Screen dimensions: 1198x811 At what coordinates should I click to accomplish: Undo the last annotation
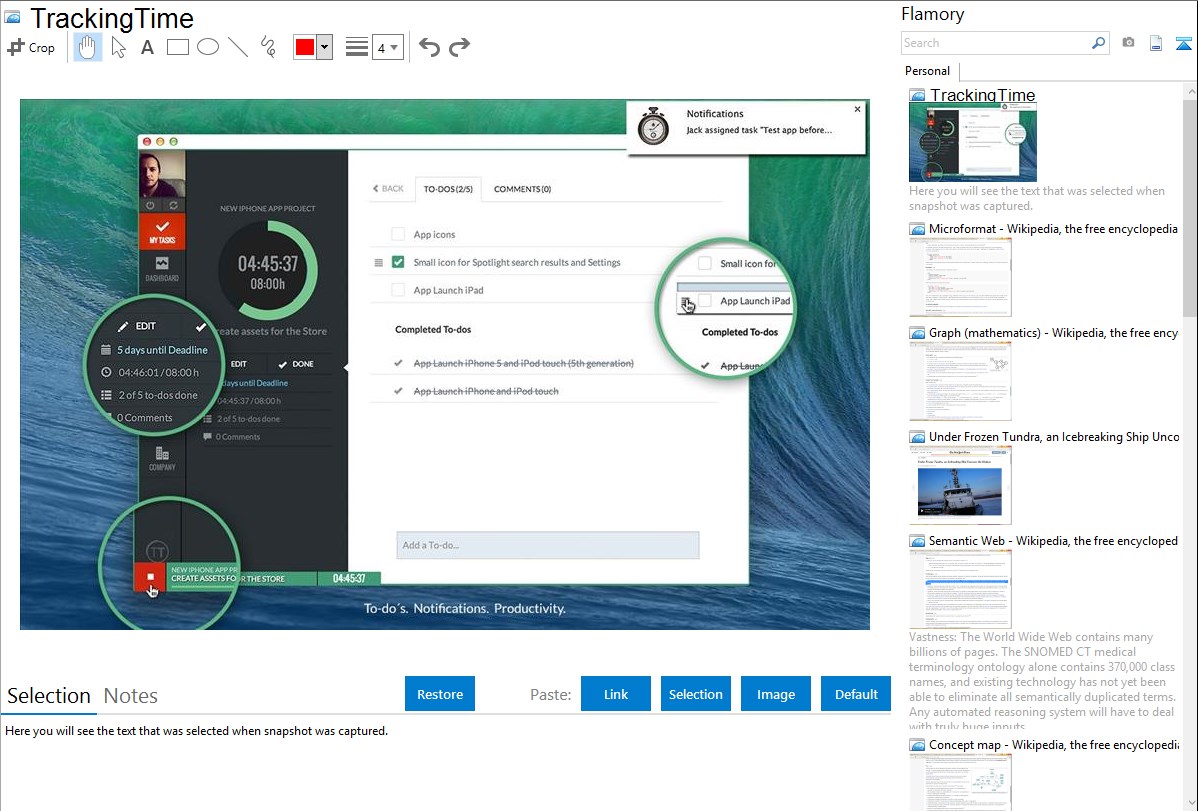click(429, 47)
